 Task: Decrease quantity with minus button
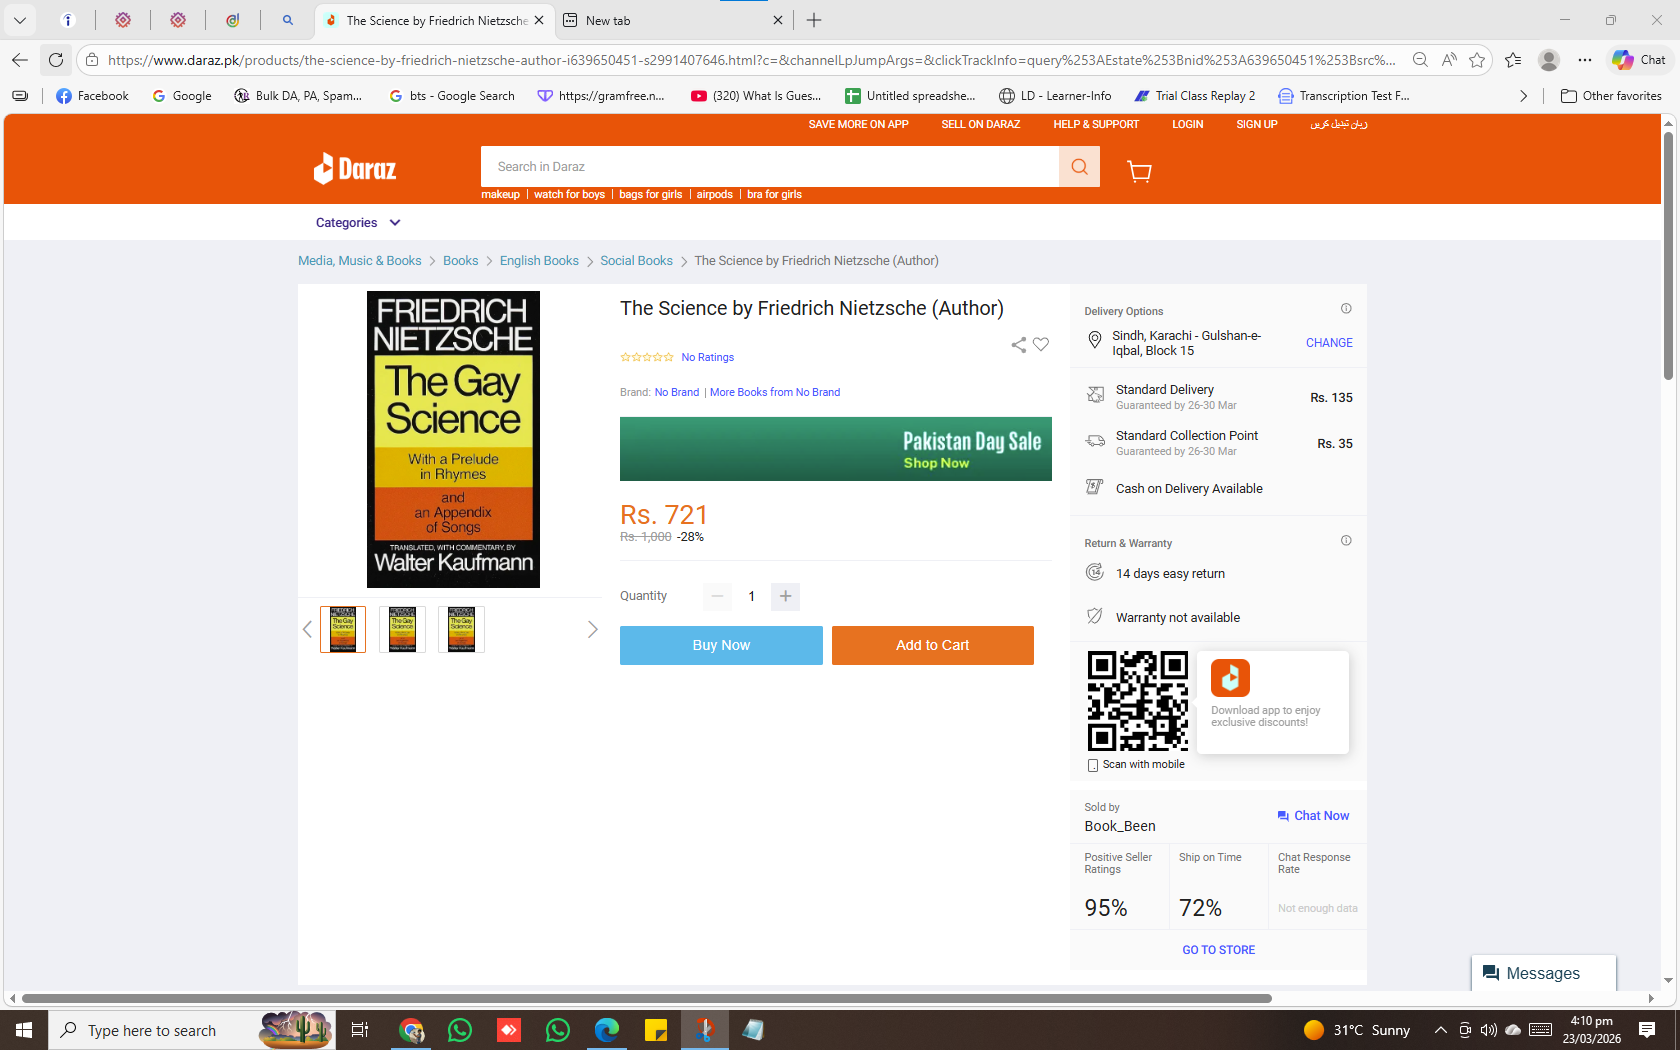pos(717,597)
